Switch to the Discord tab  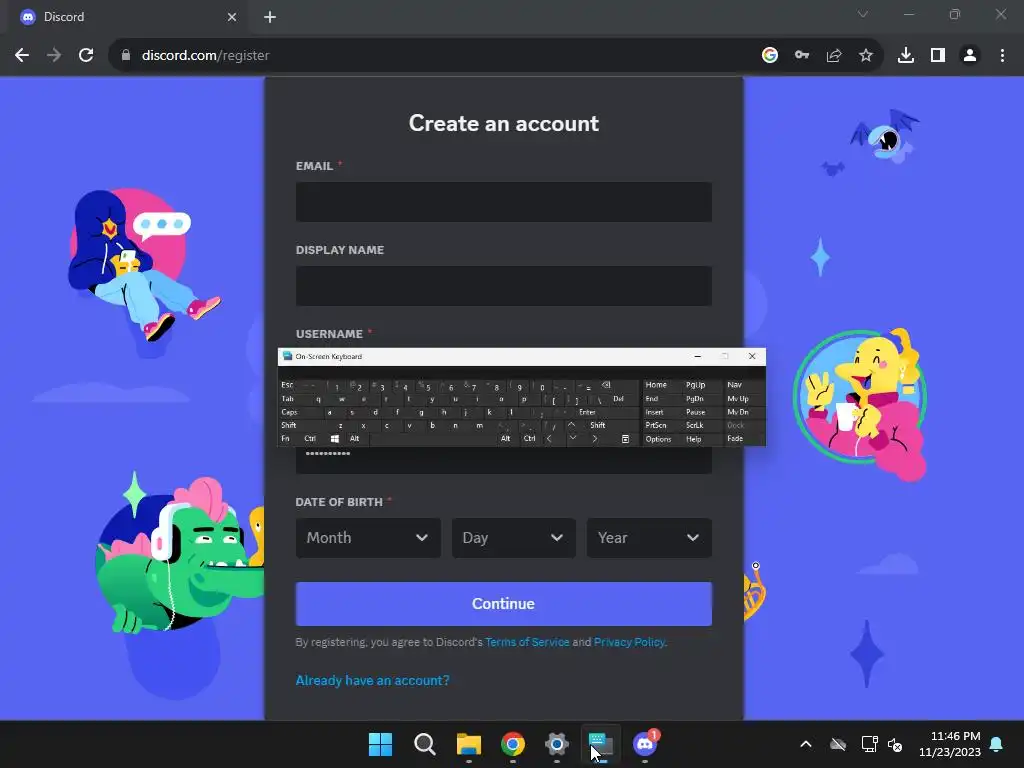coord(128,17)
